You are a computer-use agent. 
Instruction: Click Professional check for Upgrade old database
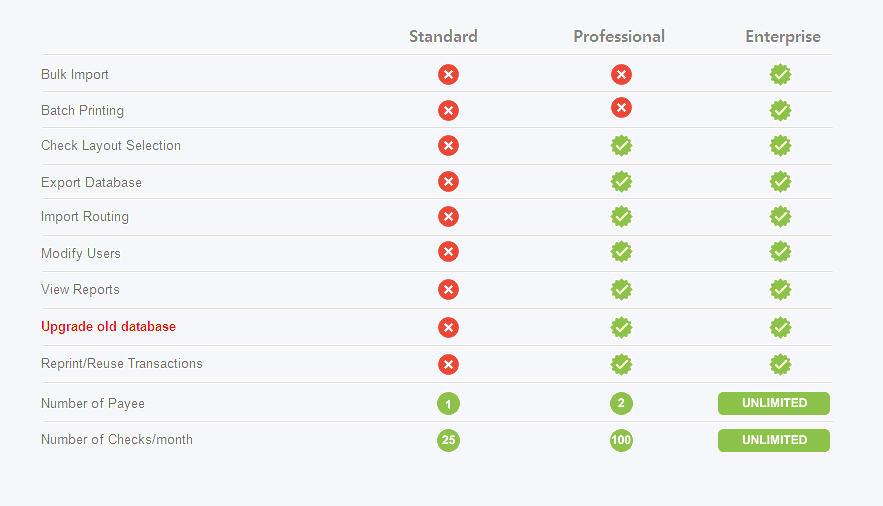click(x=621, y=327)
